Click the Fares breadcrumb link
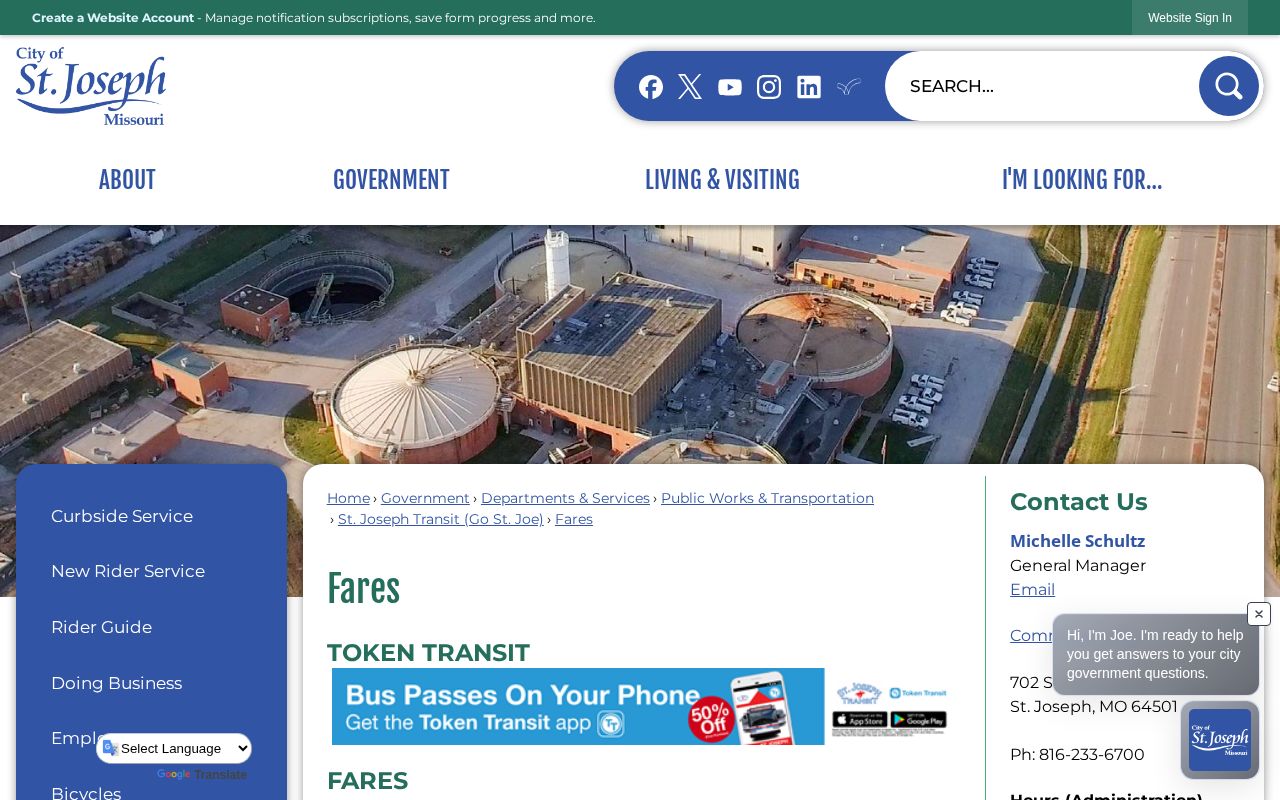The width and height of the screenshot is (1280, 800). 574,519
